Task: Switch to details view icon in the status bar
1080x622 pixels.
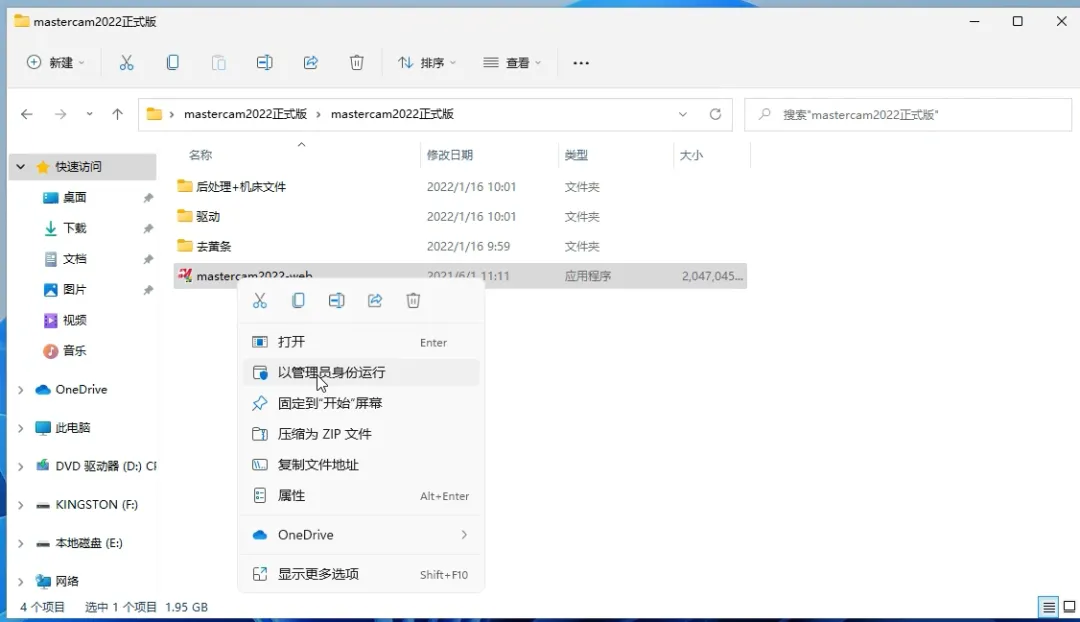Action: 1048,607
